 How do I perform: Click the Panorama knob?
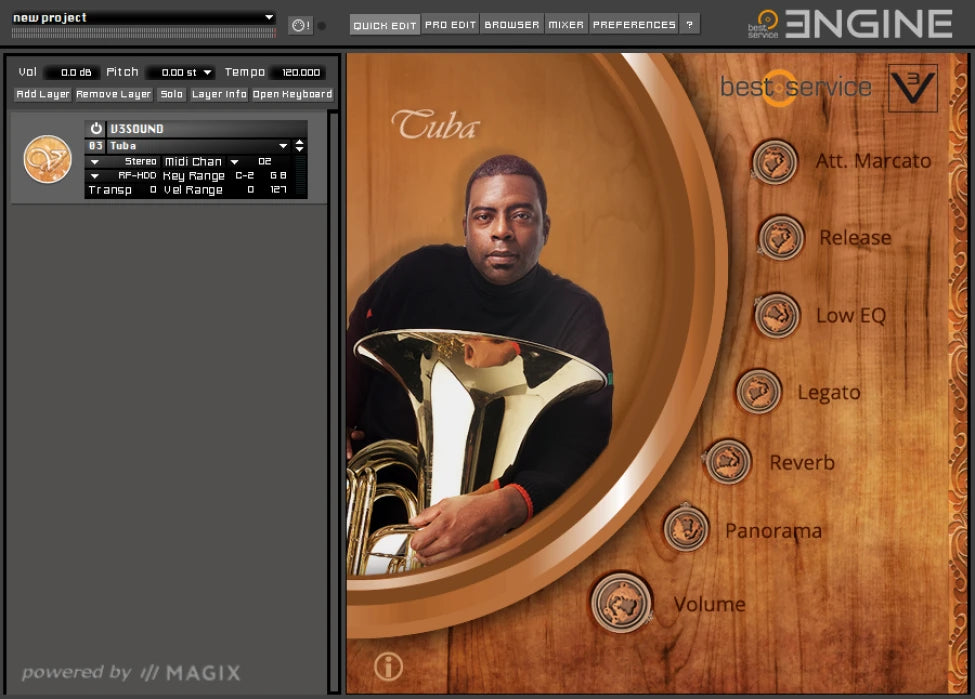[x=686, y=529]
